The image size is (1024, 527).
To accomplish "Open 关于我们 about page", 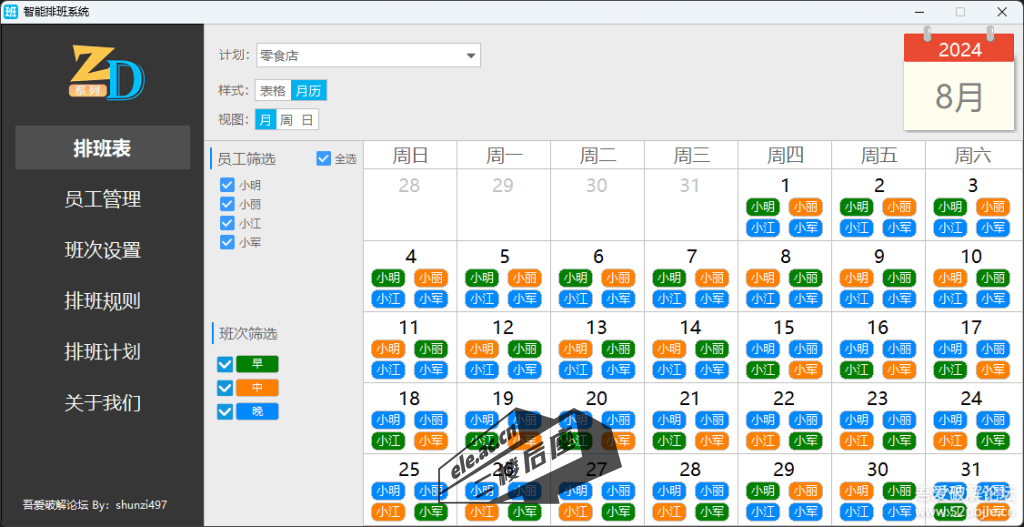I will tap(103, 403).
